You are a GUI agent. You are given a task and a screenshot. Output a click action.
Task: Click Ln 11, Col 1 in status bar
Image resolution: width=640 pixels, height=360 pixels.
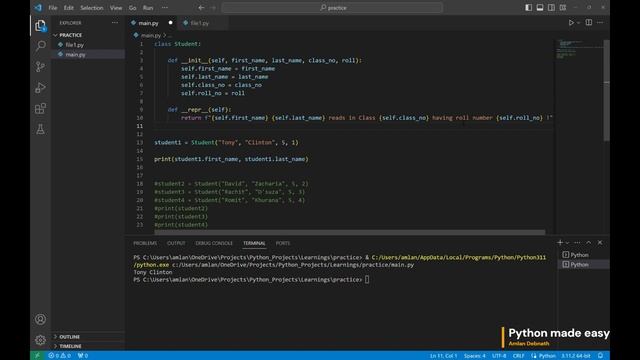[443, 356]
